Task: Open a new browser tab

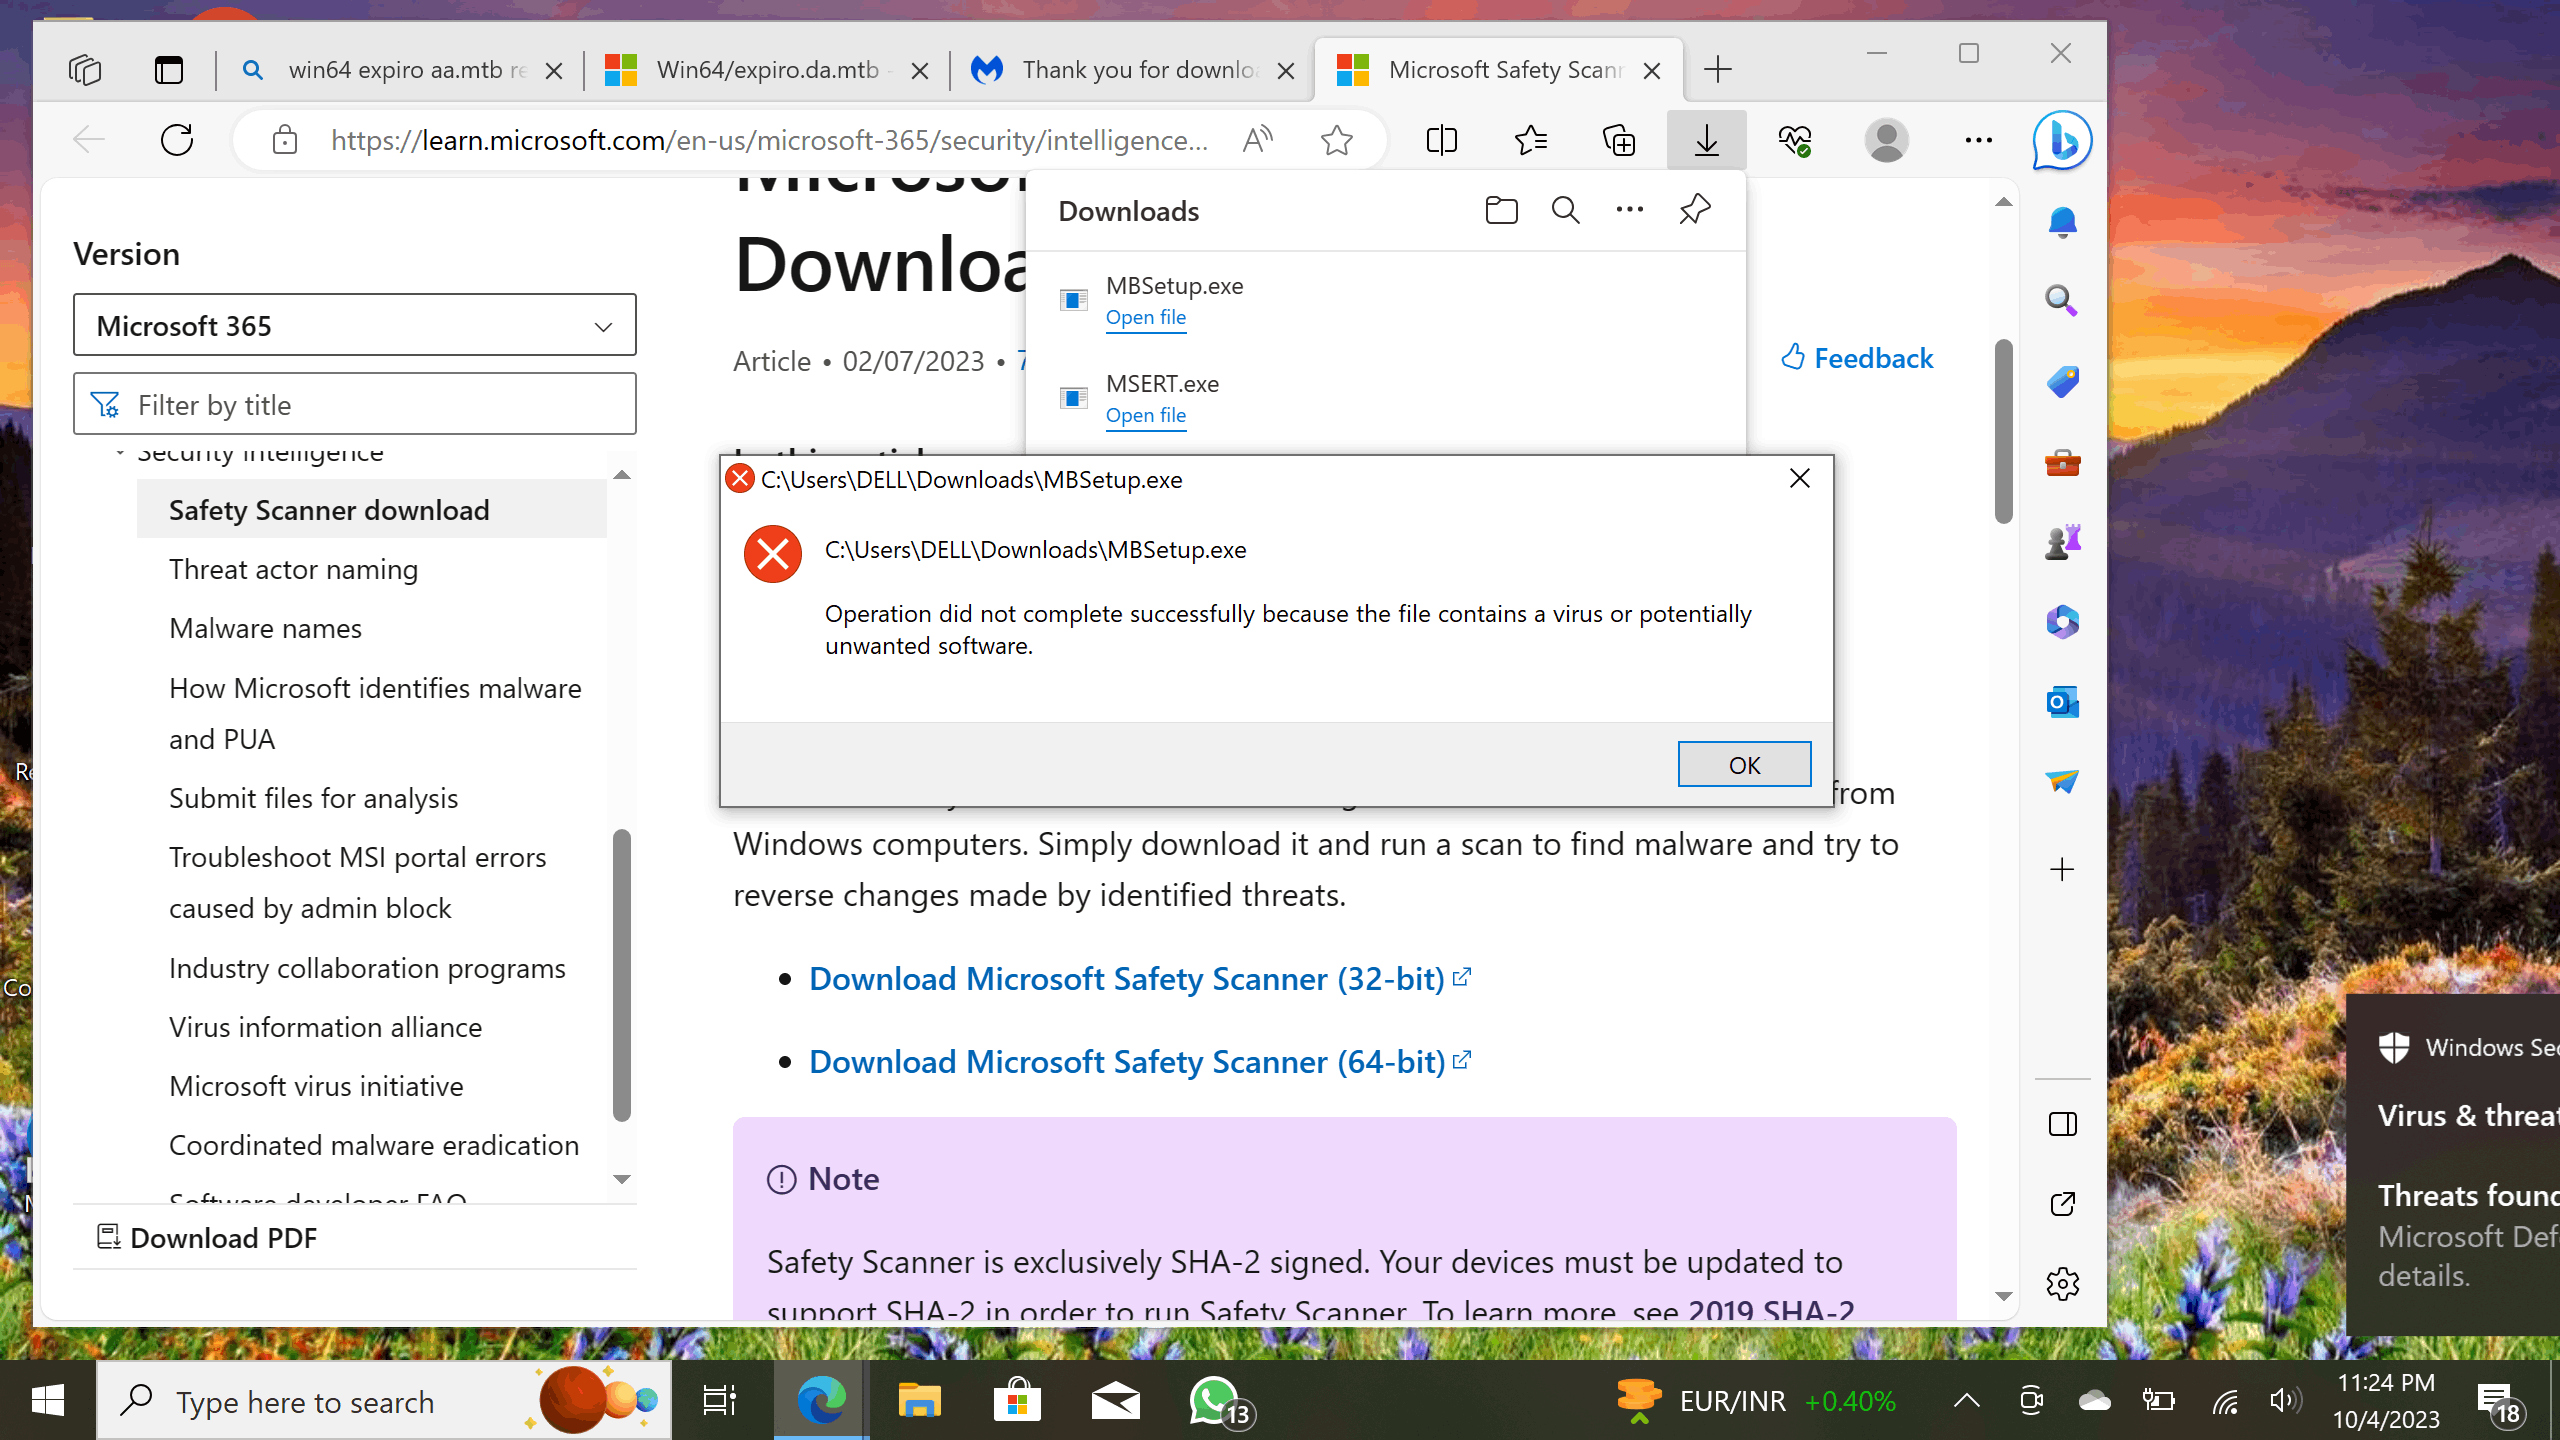Action: coord(1718,70)
